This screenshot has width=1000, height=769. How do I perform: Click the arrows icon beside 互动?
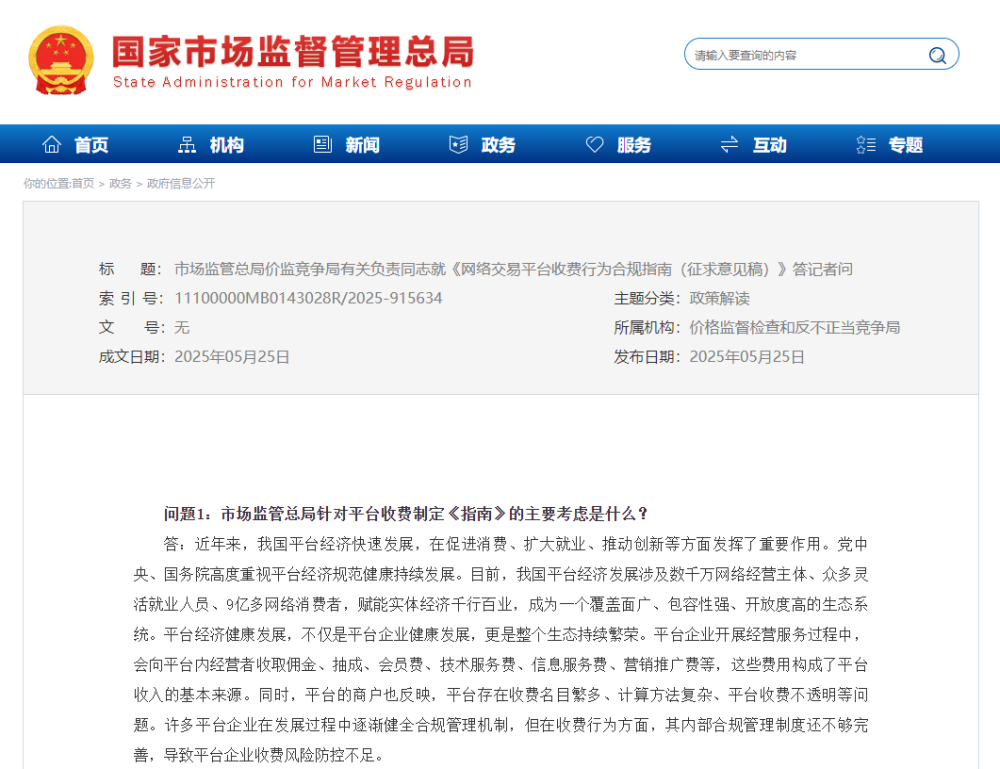pos(730,145)
